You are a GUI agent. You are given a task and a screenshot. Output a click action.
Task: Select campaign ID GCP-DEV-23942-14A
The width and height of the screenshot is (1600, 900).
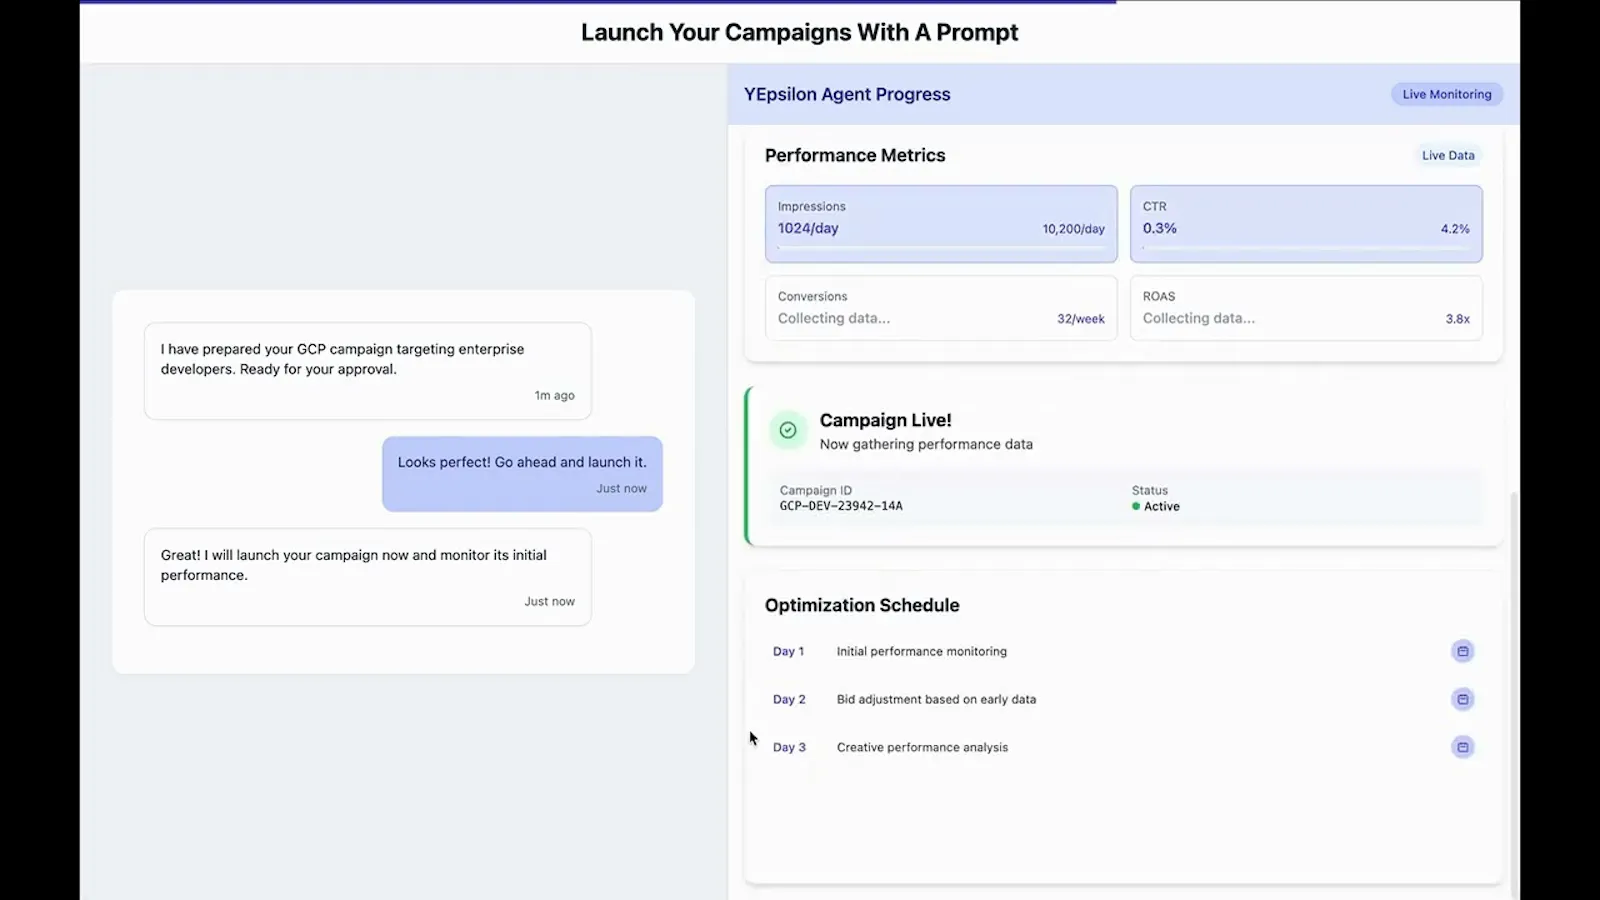(x=841, y=506)
